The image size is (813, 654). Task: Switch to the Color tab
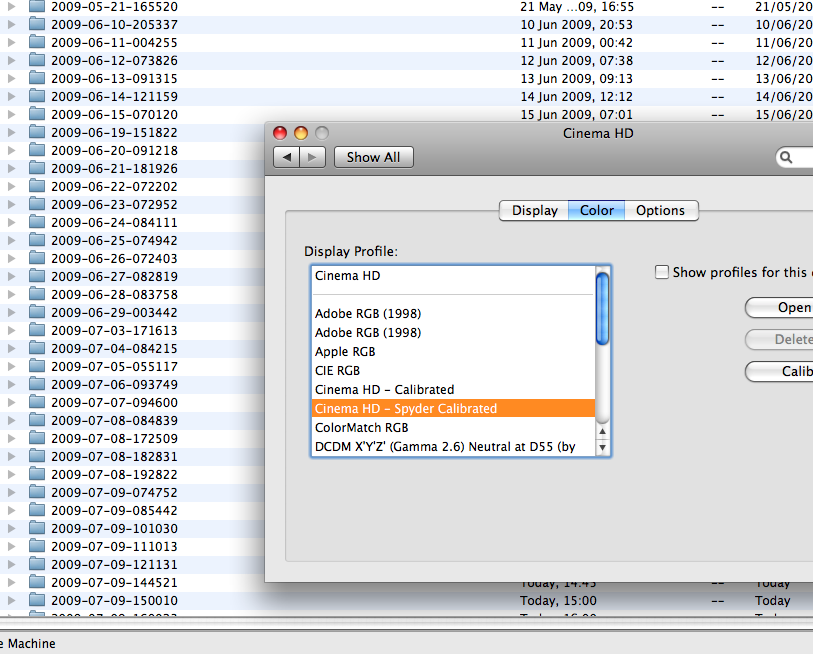tap(597, 211)
